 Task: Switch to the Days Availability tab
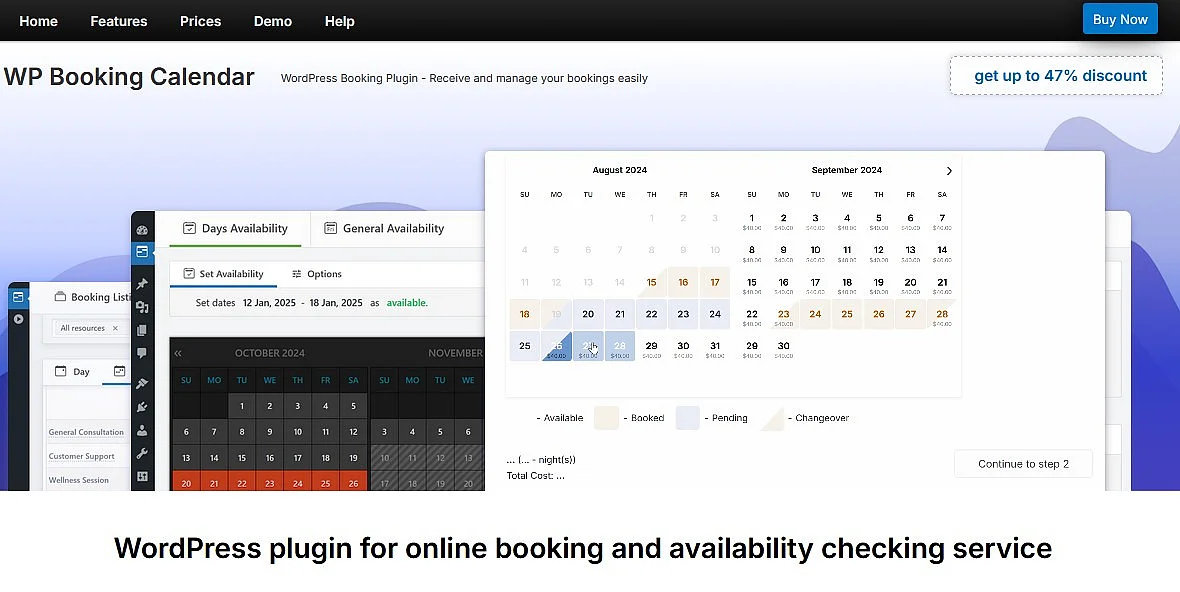(x=236, y=229)
